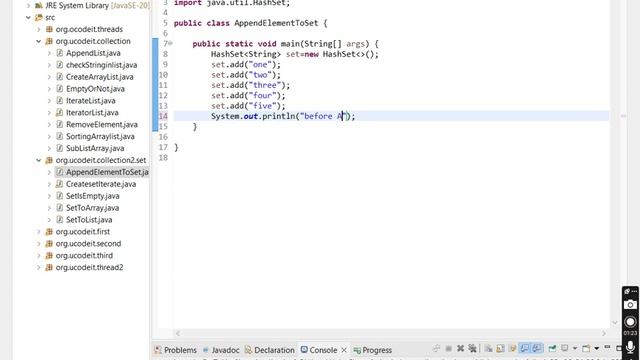Expand org.ucodeit.first package
Viewport: 640px width, 360px height.
tap(39, 231)
